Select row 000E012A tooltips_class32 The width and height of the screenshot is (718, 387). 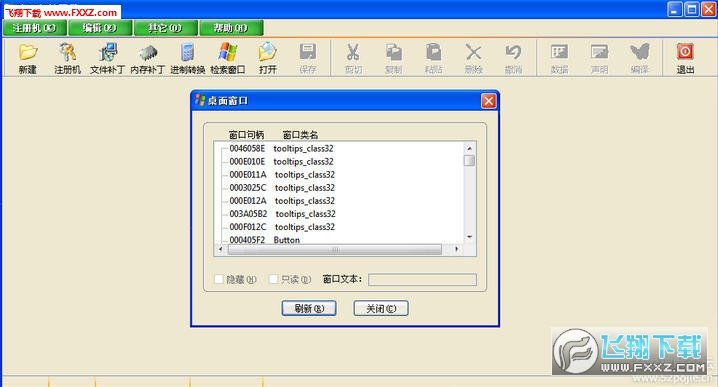(282, 201)
